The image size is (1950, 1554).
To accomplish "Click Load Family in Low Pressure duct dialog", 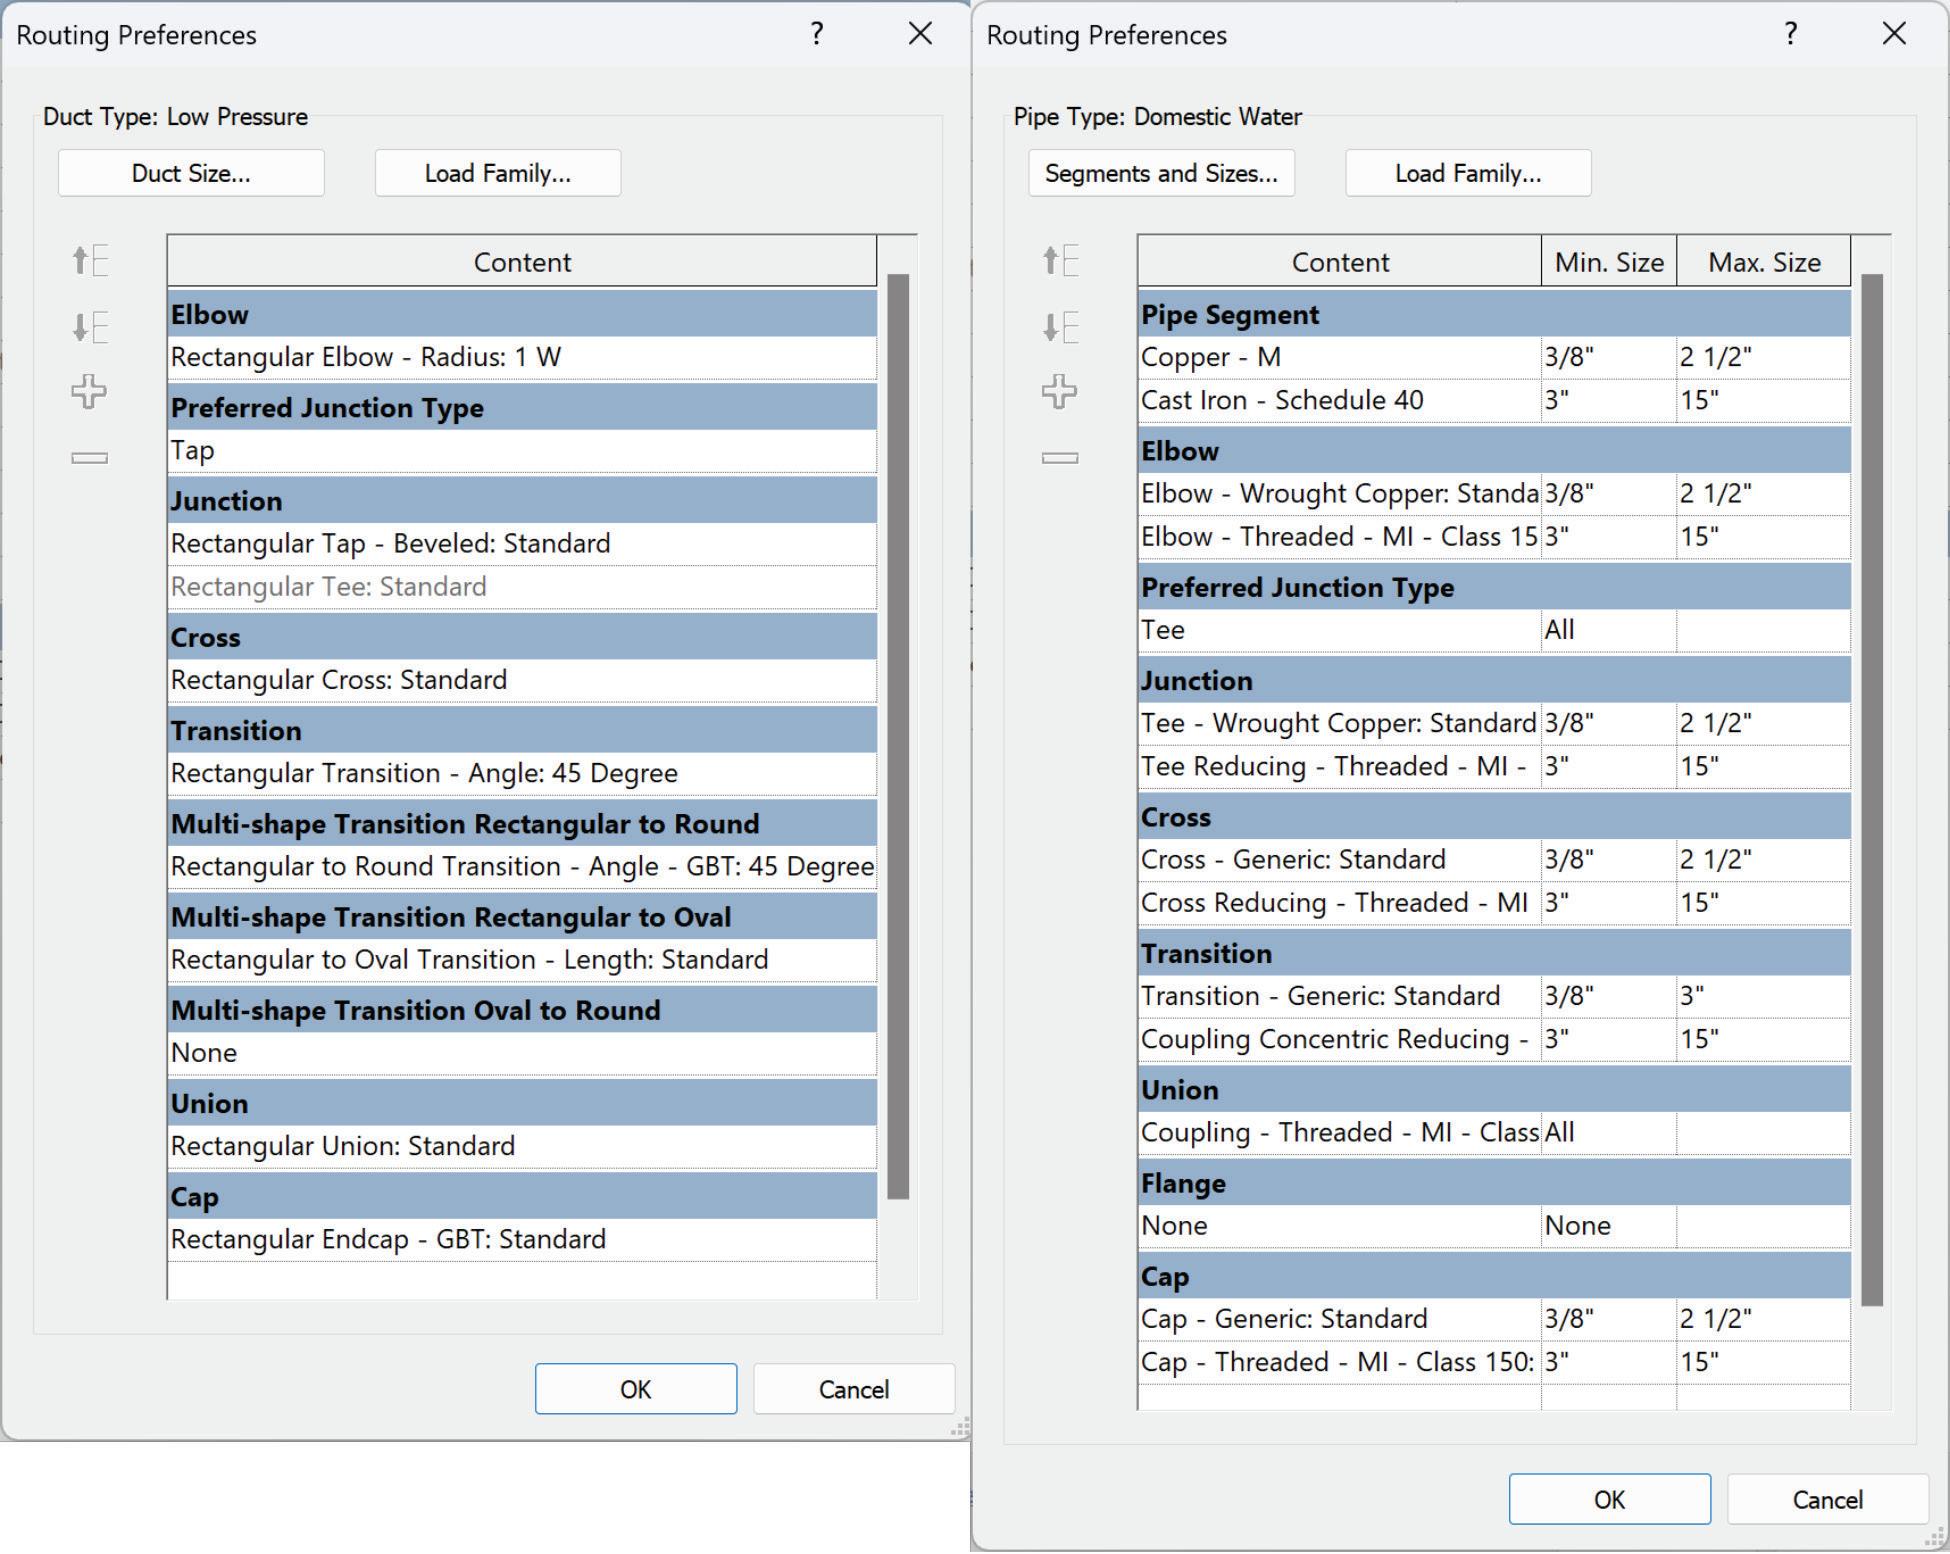I will click(497, 173).
